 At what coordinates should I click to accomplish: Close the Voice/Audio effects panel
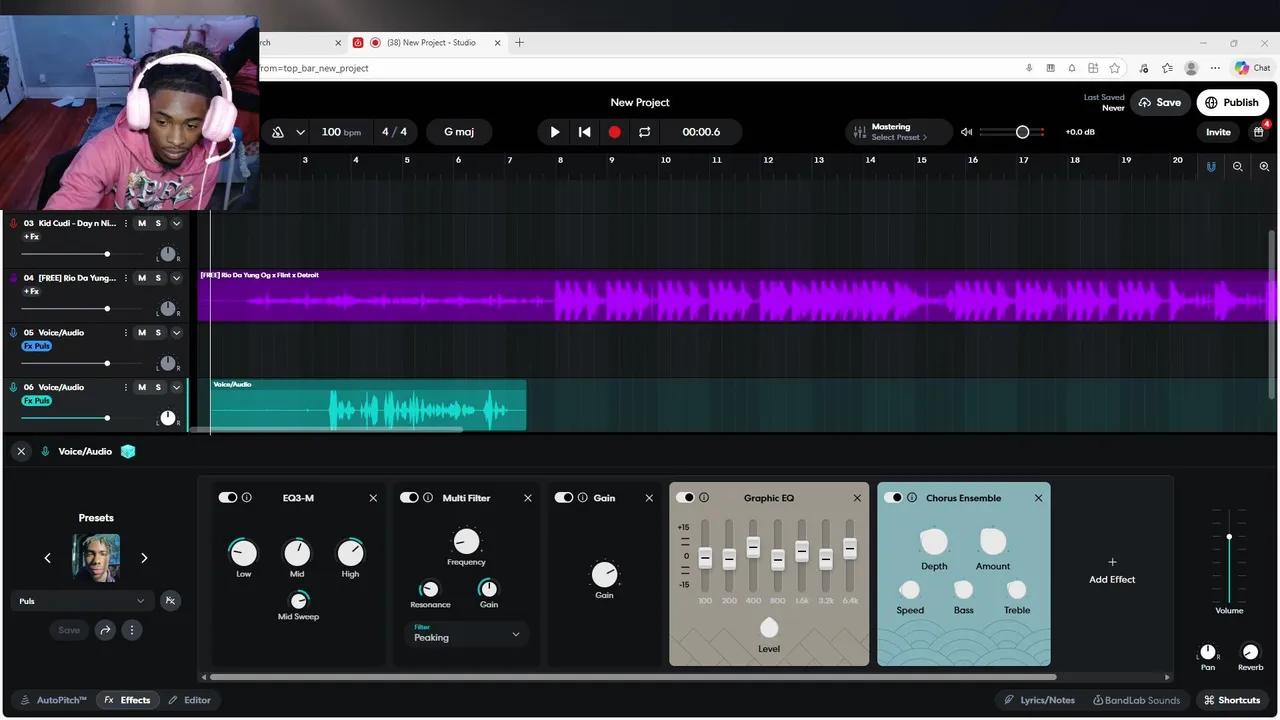pyautogui.click(x=21, y=451)
